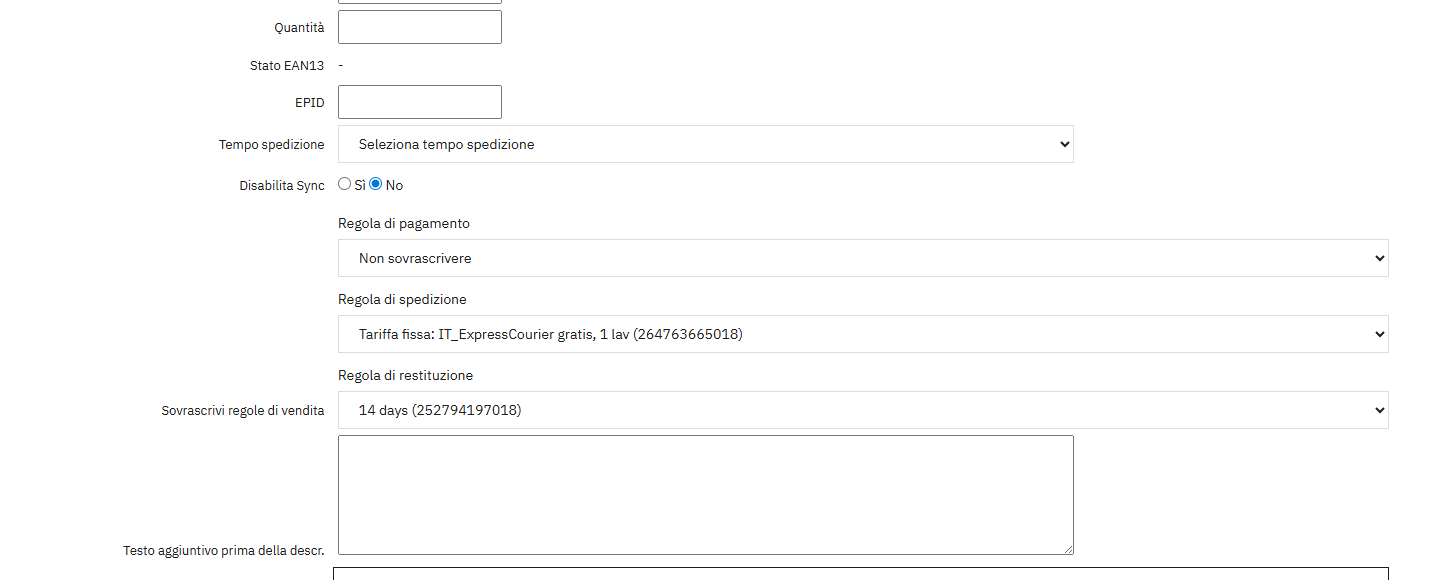Viewport: 1436px width, 580px height.
Task: Click the partially visible field above Quantità
Action: [x=420, y=2]
